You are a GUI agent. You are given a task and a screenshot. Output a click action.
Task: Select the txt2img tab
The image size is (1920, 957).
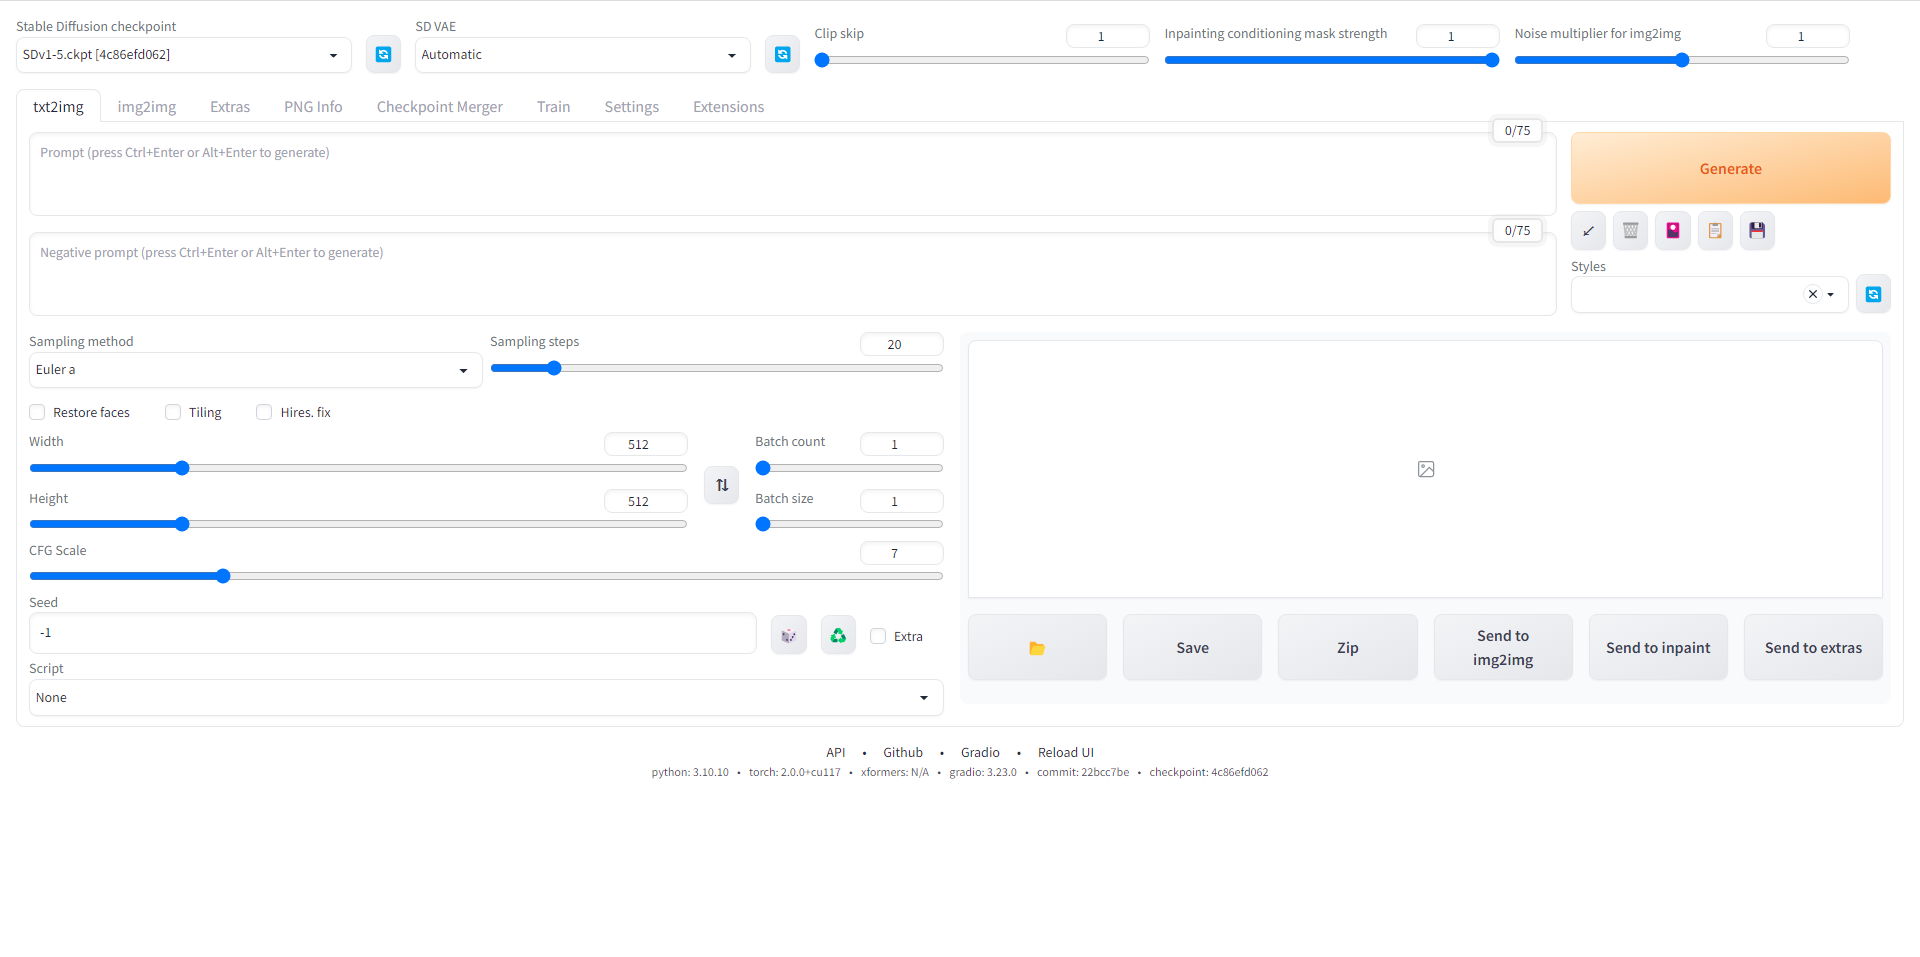tap(59, 107)
